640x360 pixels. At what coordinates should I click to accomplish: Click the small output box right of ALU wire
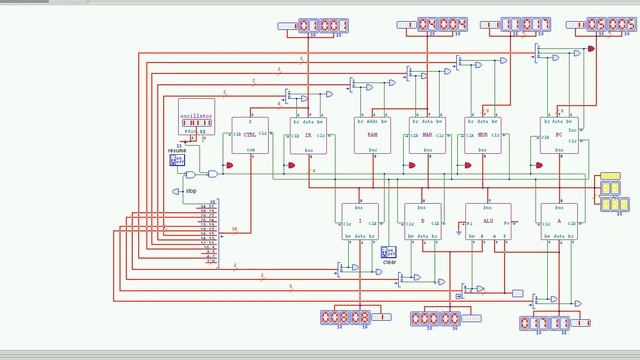pyautogui.click(x=518, y=293)
